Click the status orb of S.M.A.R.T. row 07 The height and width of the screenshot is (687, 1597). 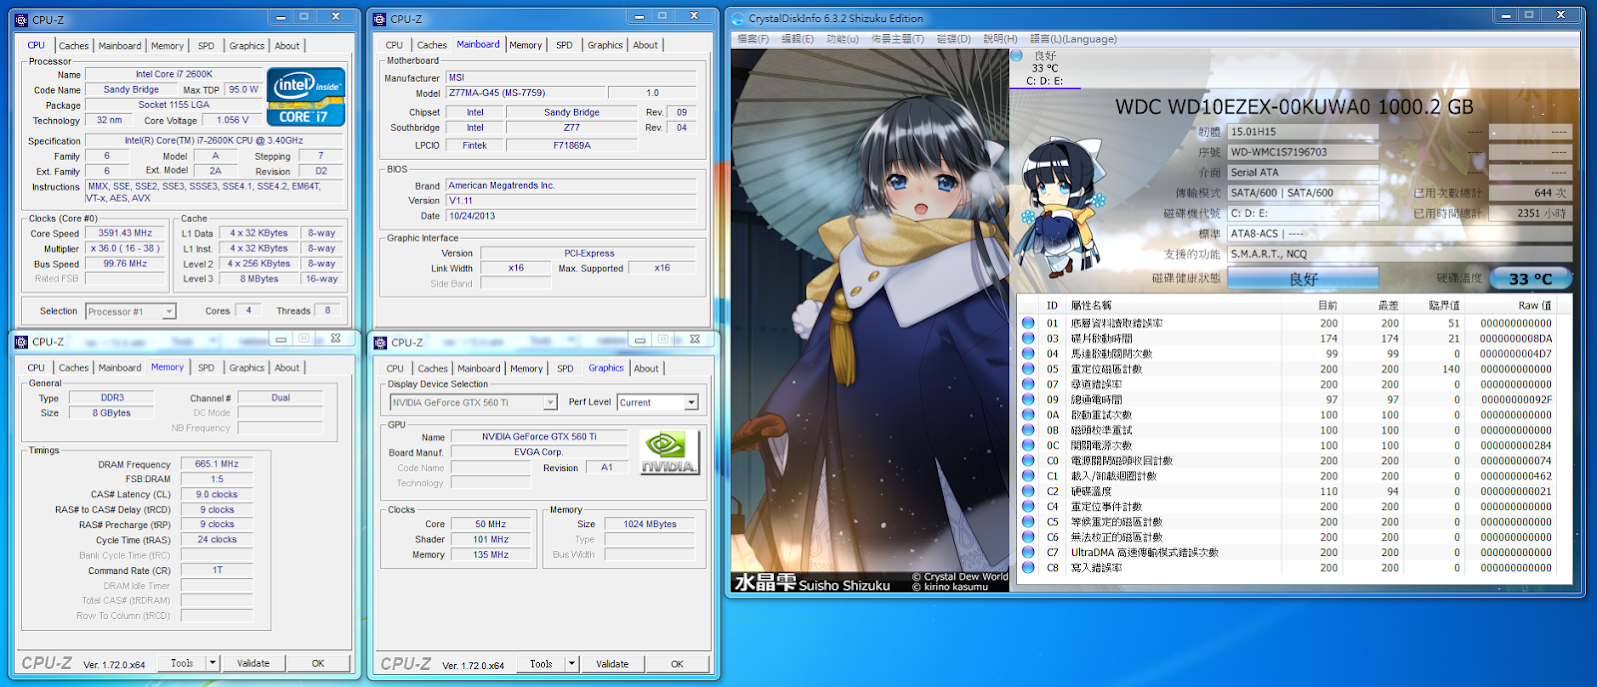pos(1027,384)
